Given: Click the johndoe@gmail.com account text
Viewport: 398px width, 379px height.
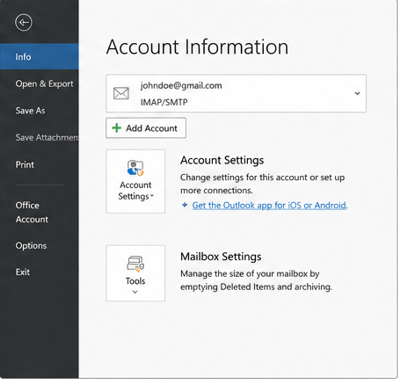Looking at the screenshot, I should click(x=181, y=86).
